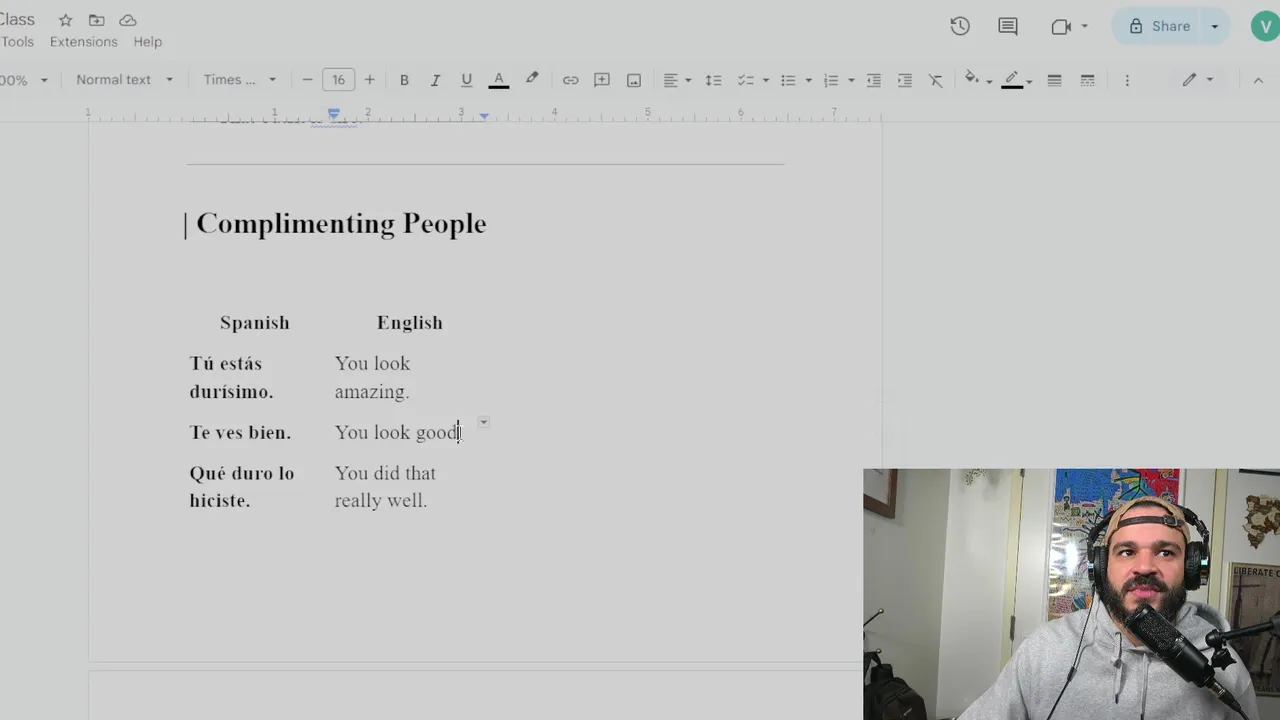The image size is (1280, 720).
Task: Star the document
Action: pyautogui.click(x=65, y=20)
